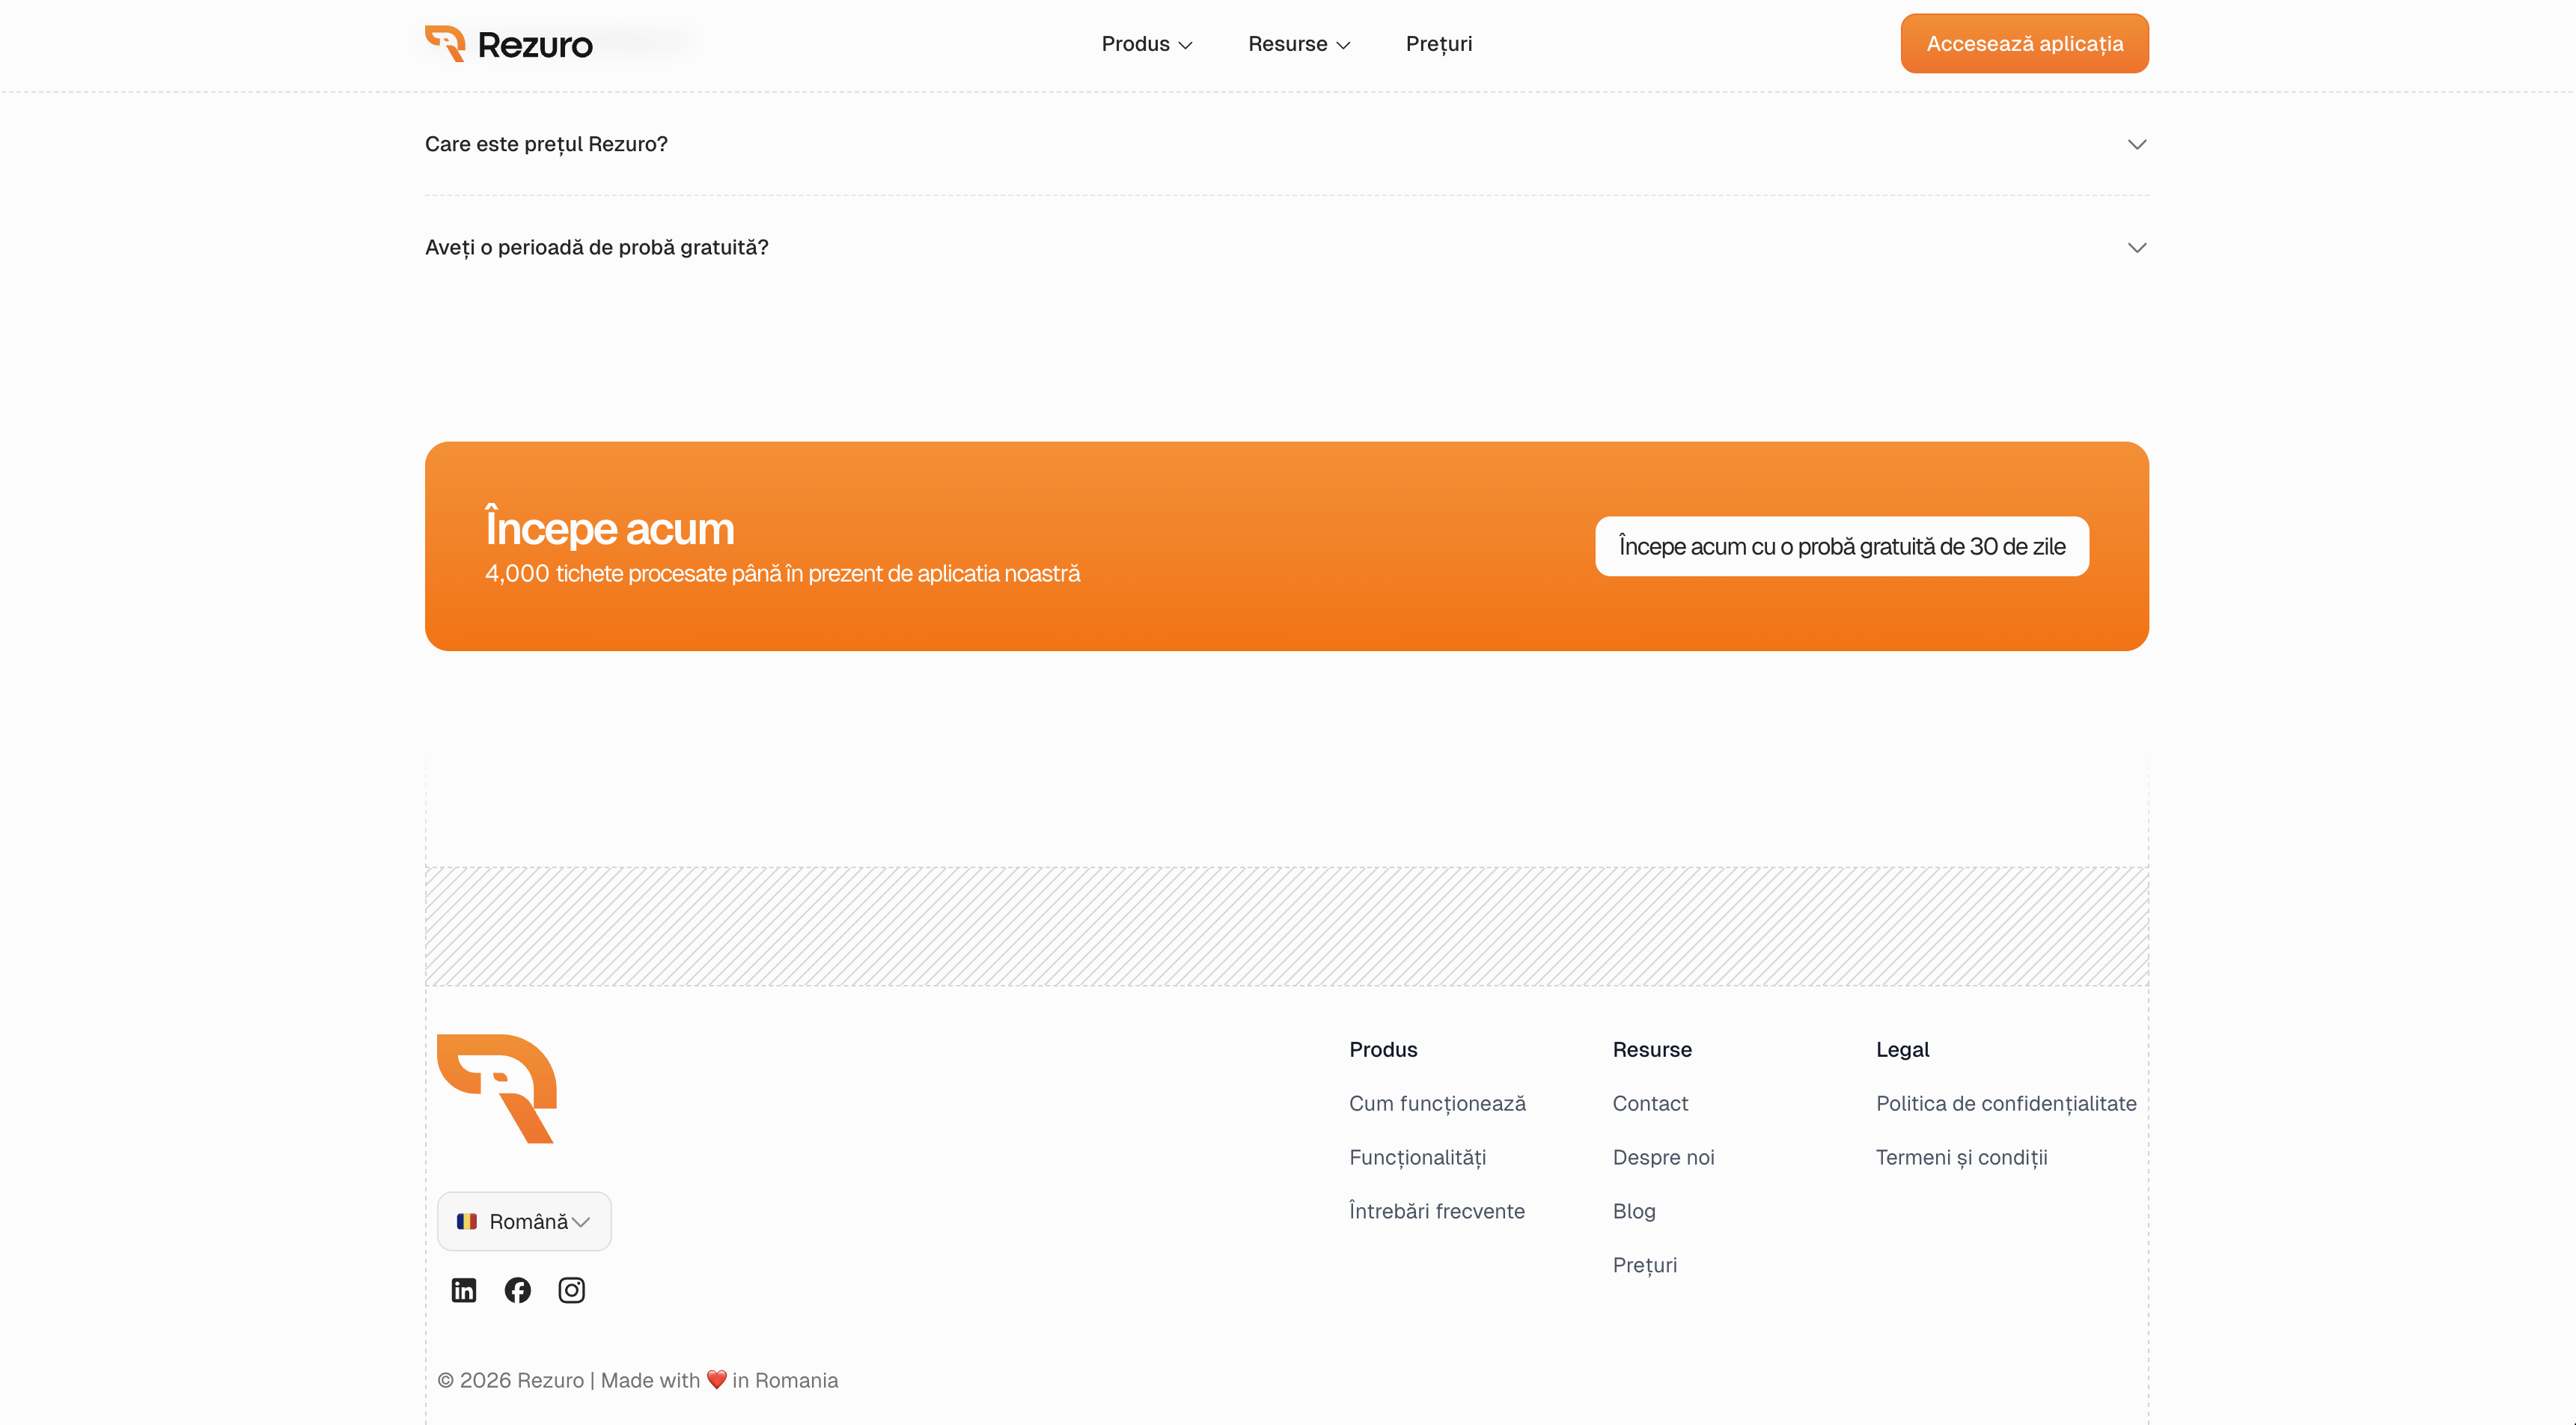
Task: Start the 30-day free trial button
Action: [1841, 546]
